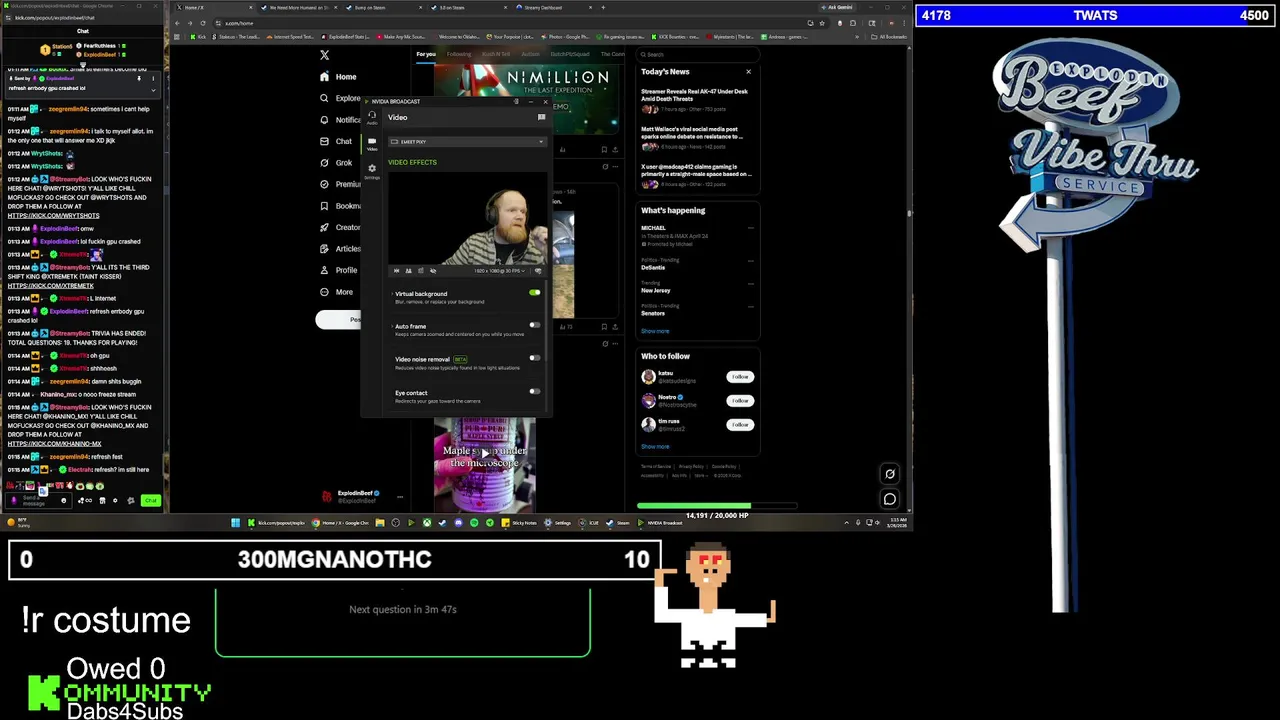Click the feedback icon beside the Video heading
The height and width of the screenshot is (720, 1280).
coord(541,117)
